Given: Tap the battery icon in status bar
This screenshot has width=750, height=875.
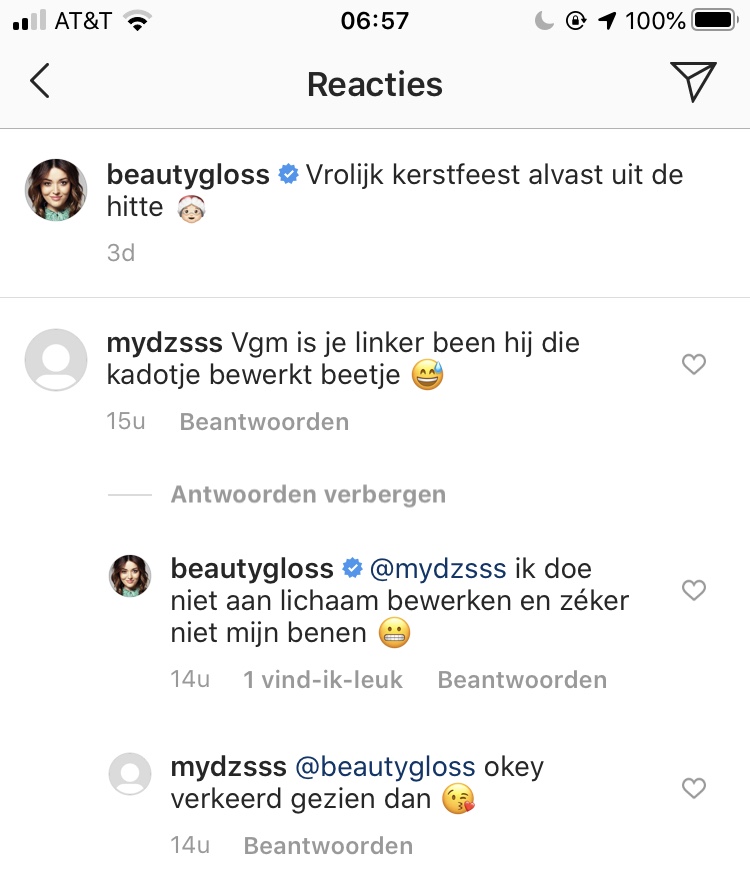Looking at the screenshot, I should [x=714, y=20].
